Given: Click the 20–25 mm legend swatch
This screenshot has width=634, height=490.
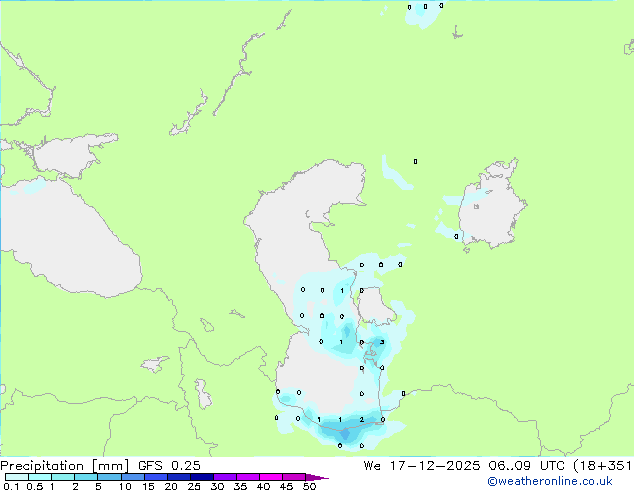Looking at the screenshot, I should 179,477.
